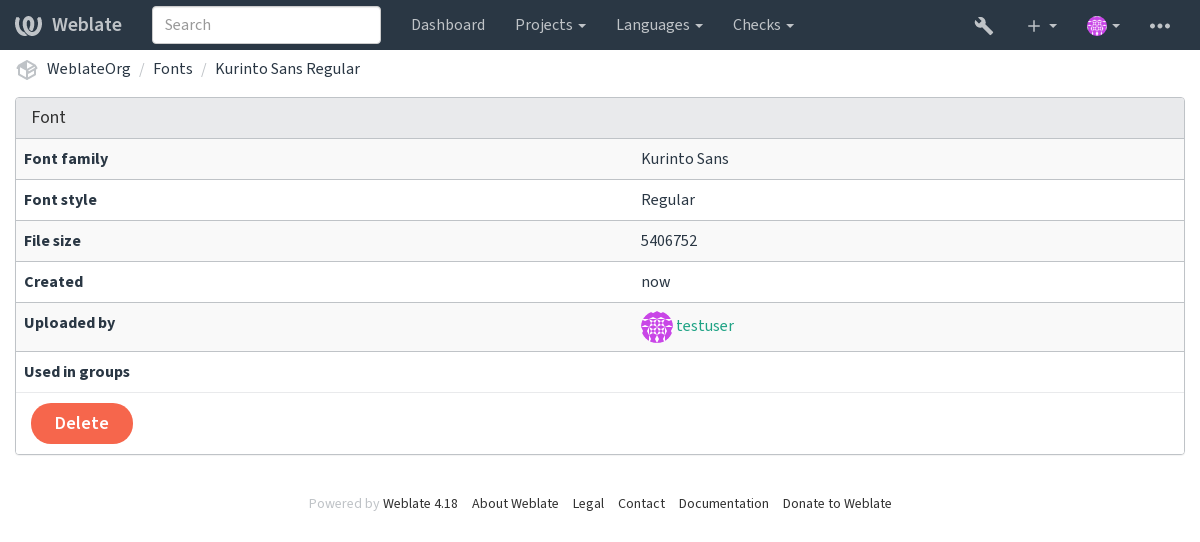Viewport: 1200px width, 542px height.
Task: Open the user avatar menu in navbar
Action: [x=1104, y=25]
